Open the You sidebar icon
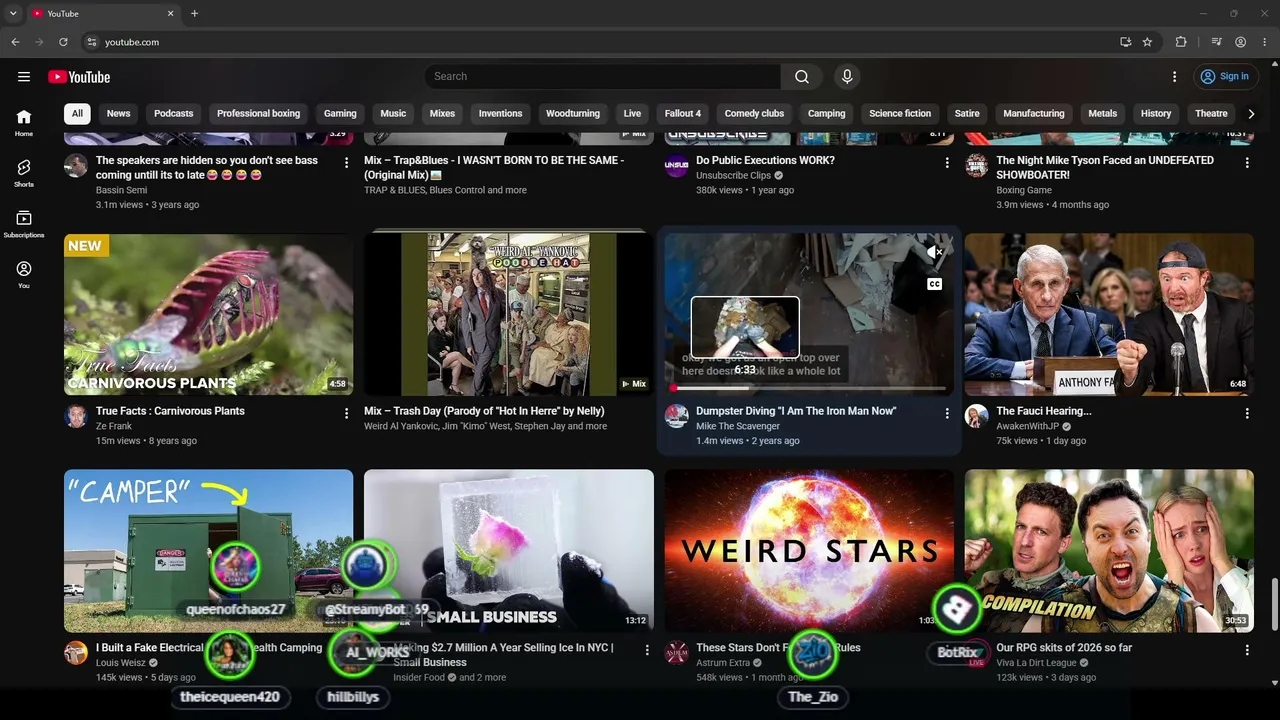 [x=24, y=275]
